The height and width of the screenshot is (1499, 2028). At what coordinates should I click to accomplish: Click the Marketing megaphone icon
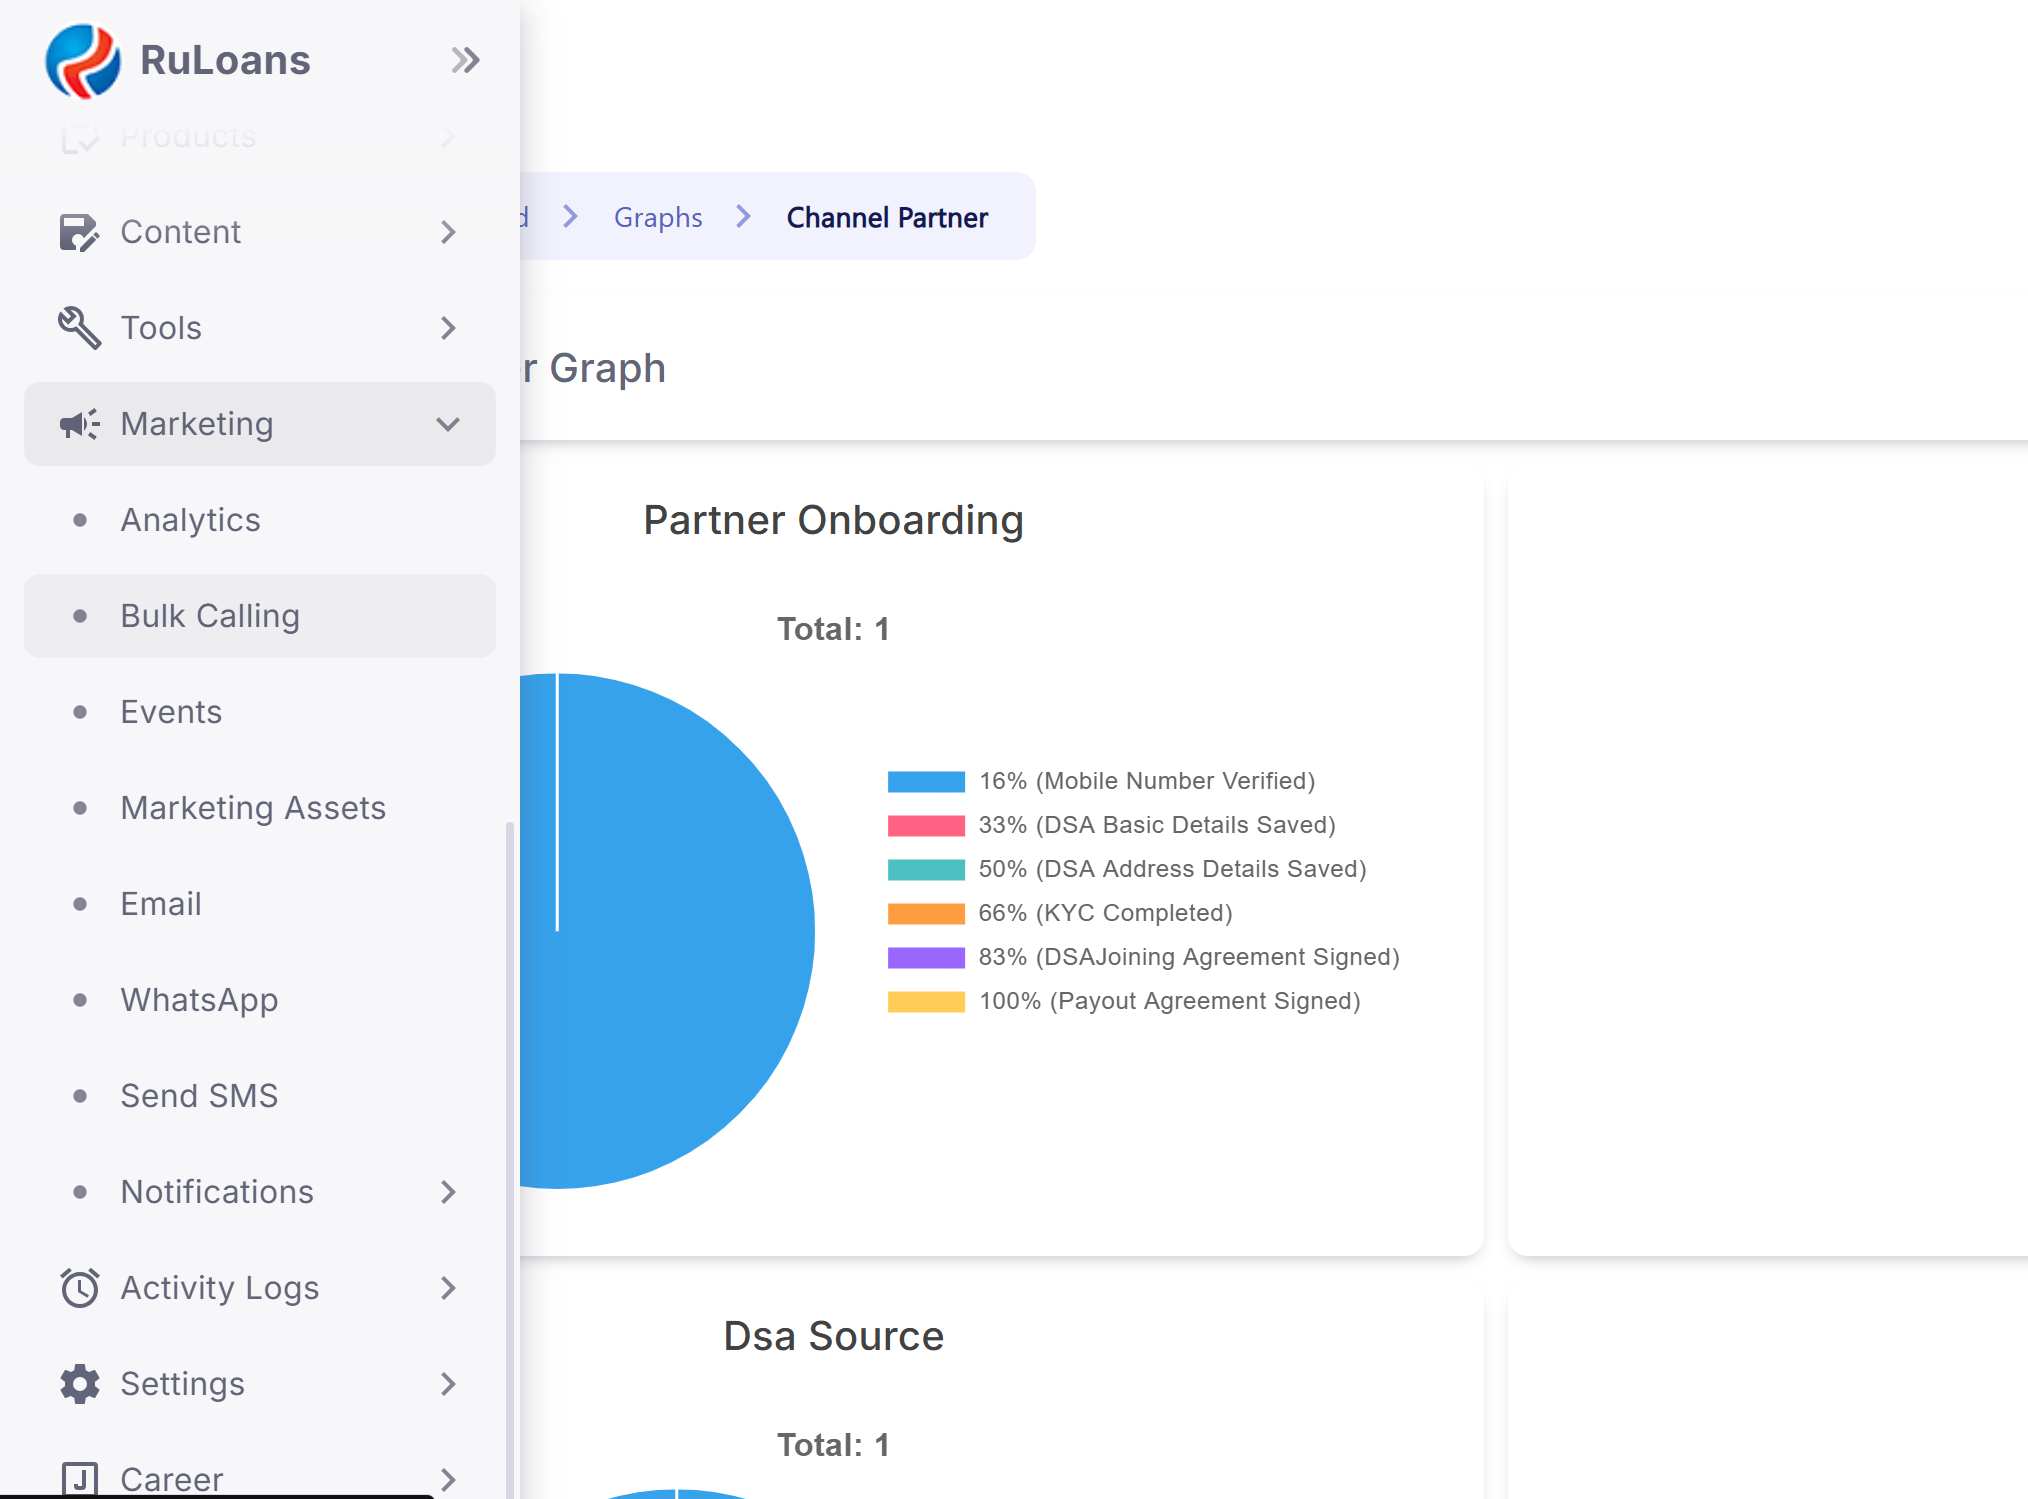pos(79,424)
